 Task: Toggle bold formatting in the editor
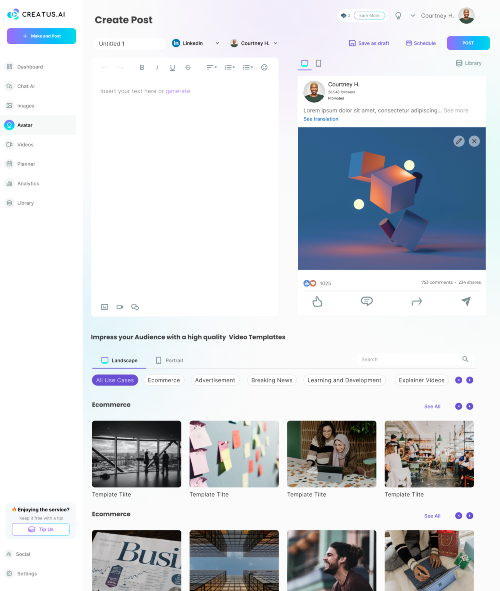pyautogui.click(x=142, y=67)
